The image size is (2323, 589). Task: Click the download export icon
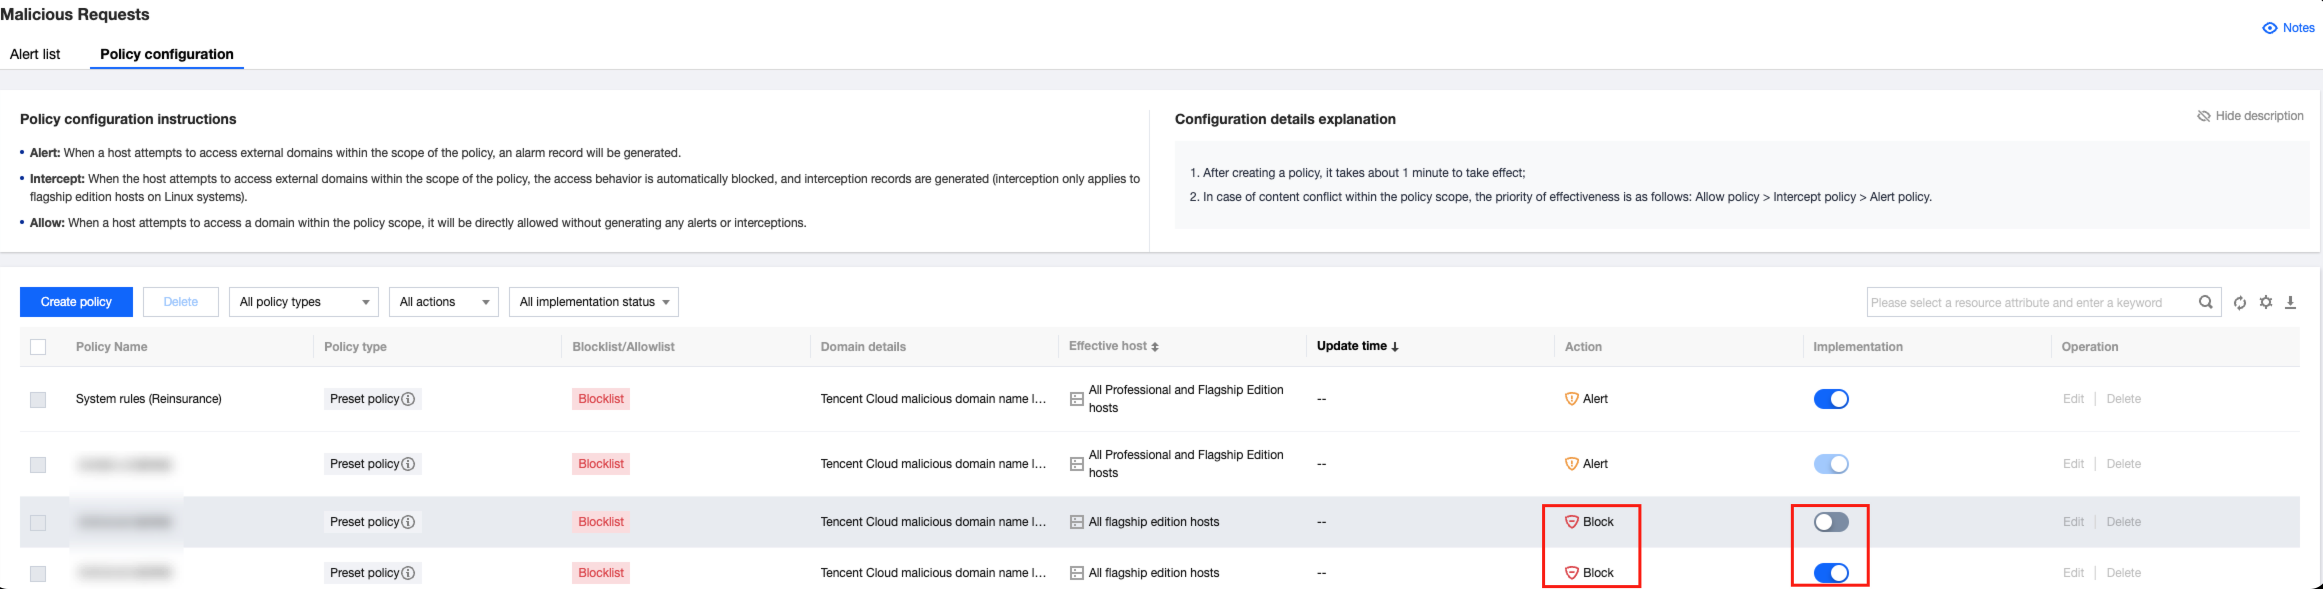[2290, 302]
